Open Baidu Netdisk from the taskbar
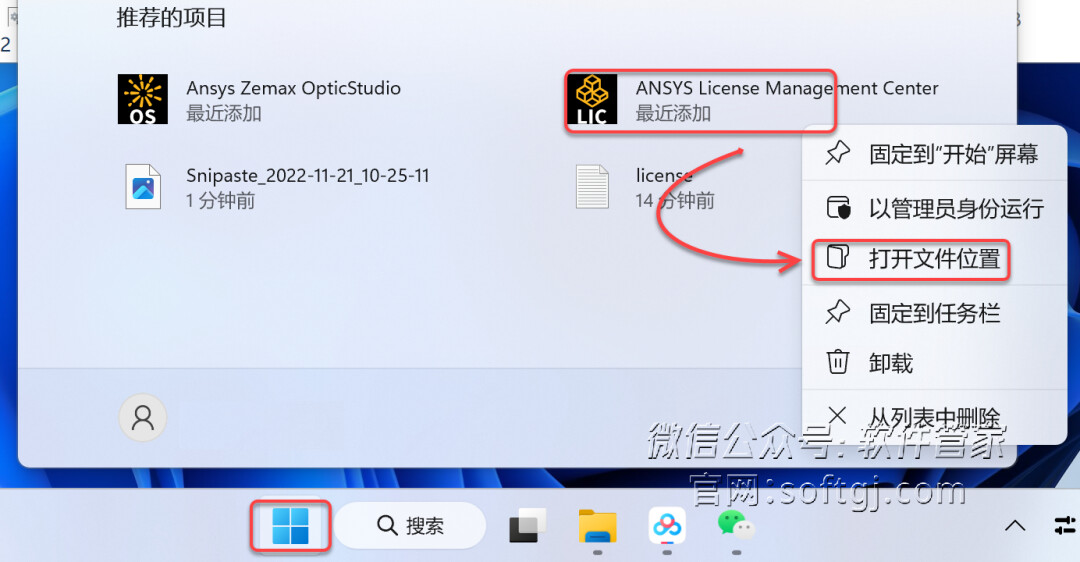 coord(667,527)
